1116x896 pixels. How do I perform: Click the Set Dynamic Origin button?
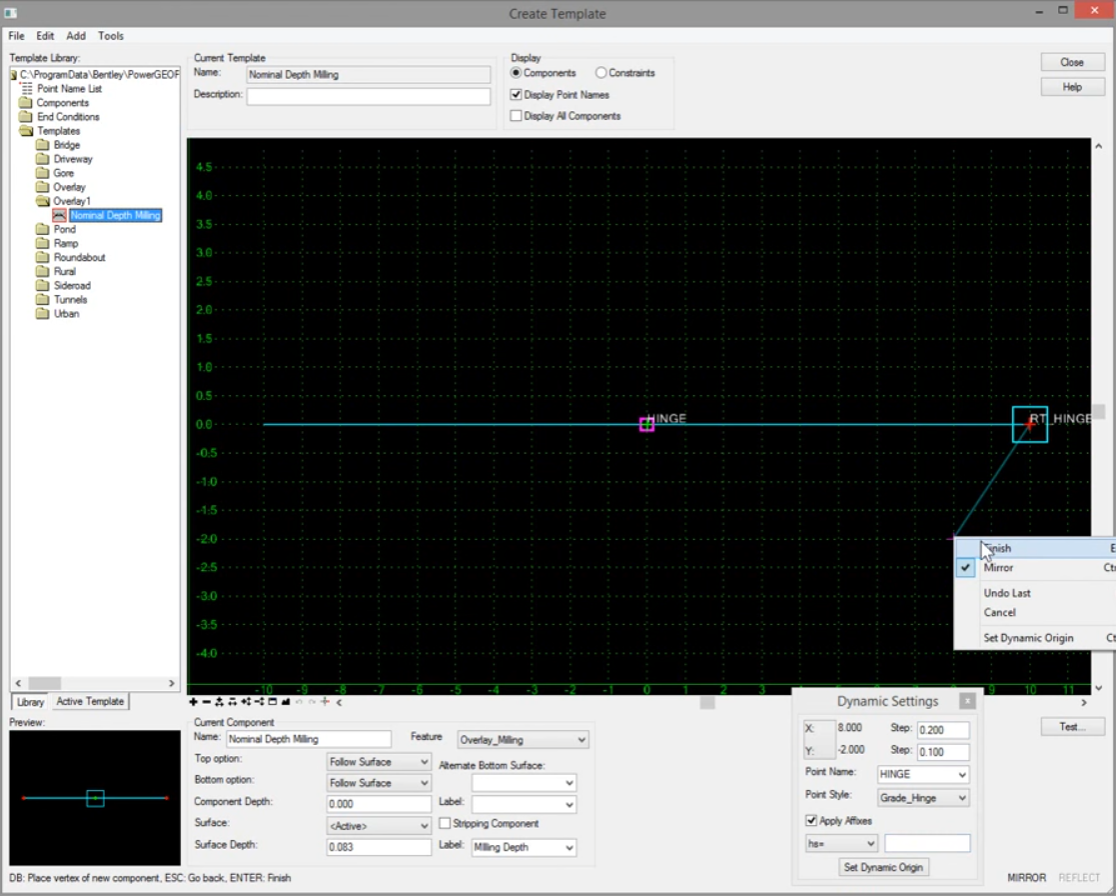click(x=884, y=867)
